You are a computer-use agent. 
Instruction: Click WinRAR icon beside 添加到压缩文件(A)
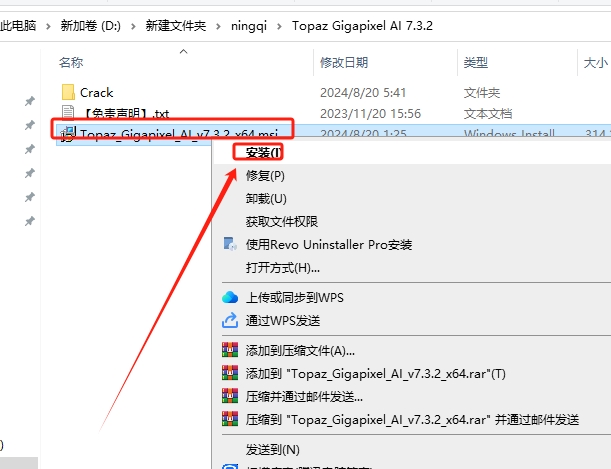230,350
